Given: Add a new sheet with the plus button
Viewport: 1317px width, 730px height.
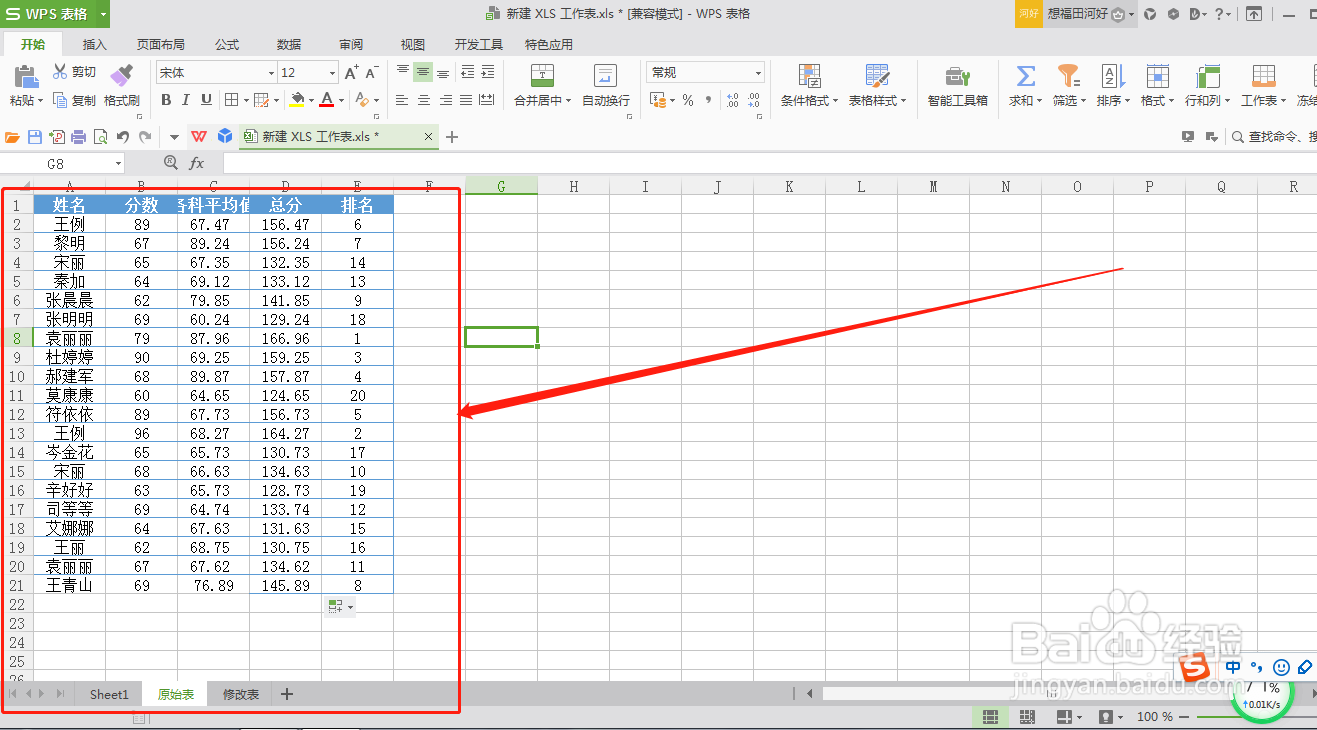Looking at the screenshot, I should [x=287, y=694].
